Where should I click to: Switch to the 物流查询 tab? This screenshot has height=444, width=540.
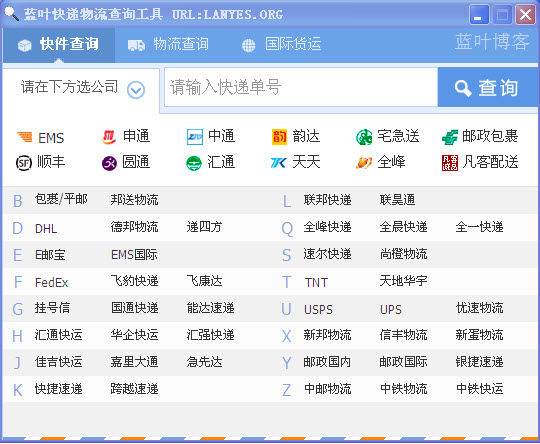point(169,44)
